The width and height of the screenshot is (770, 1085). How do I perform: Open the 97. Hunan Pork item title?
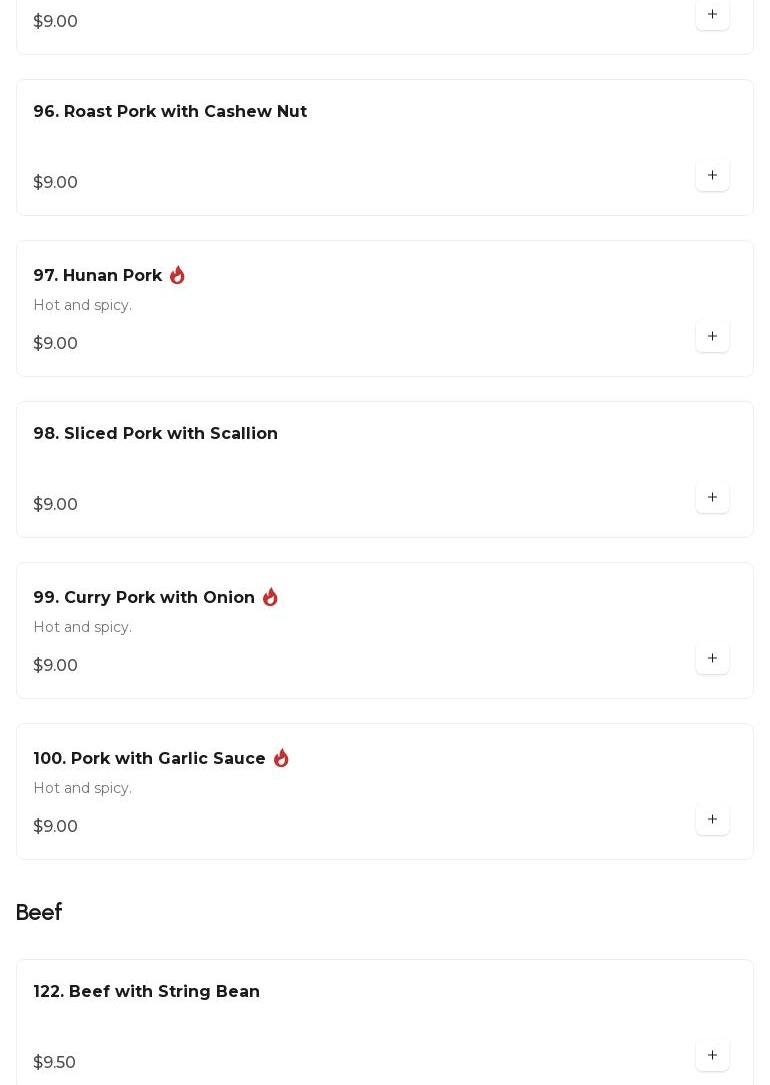pyautogui.click(x=98, y=276)
